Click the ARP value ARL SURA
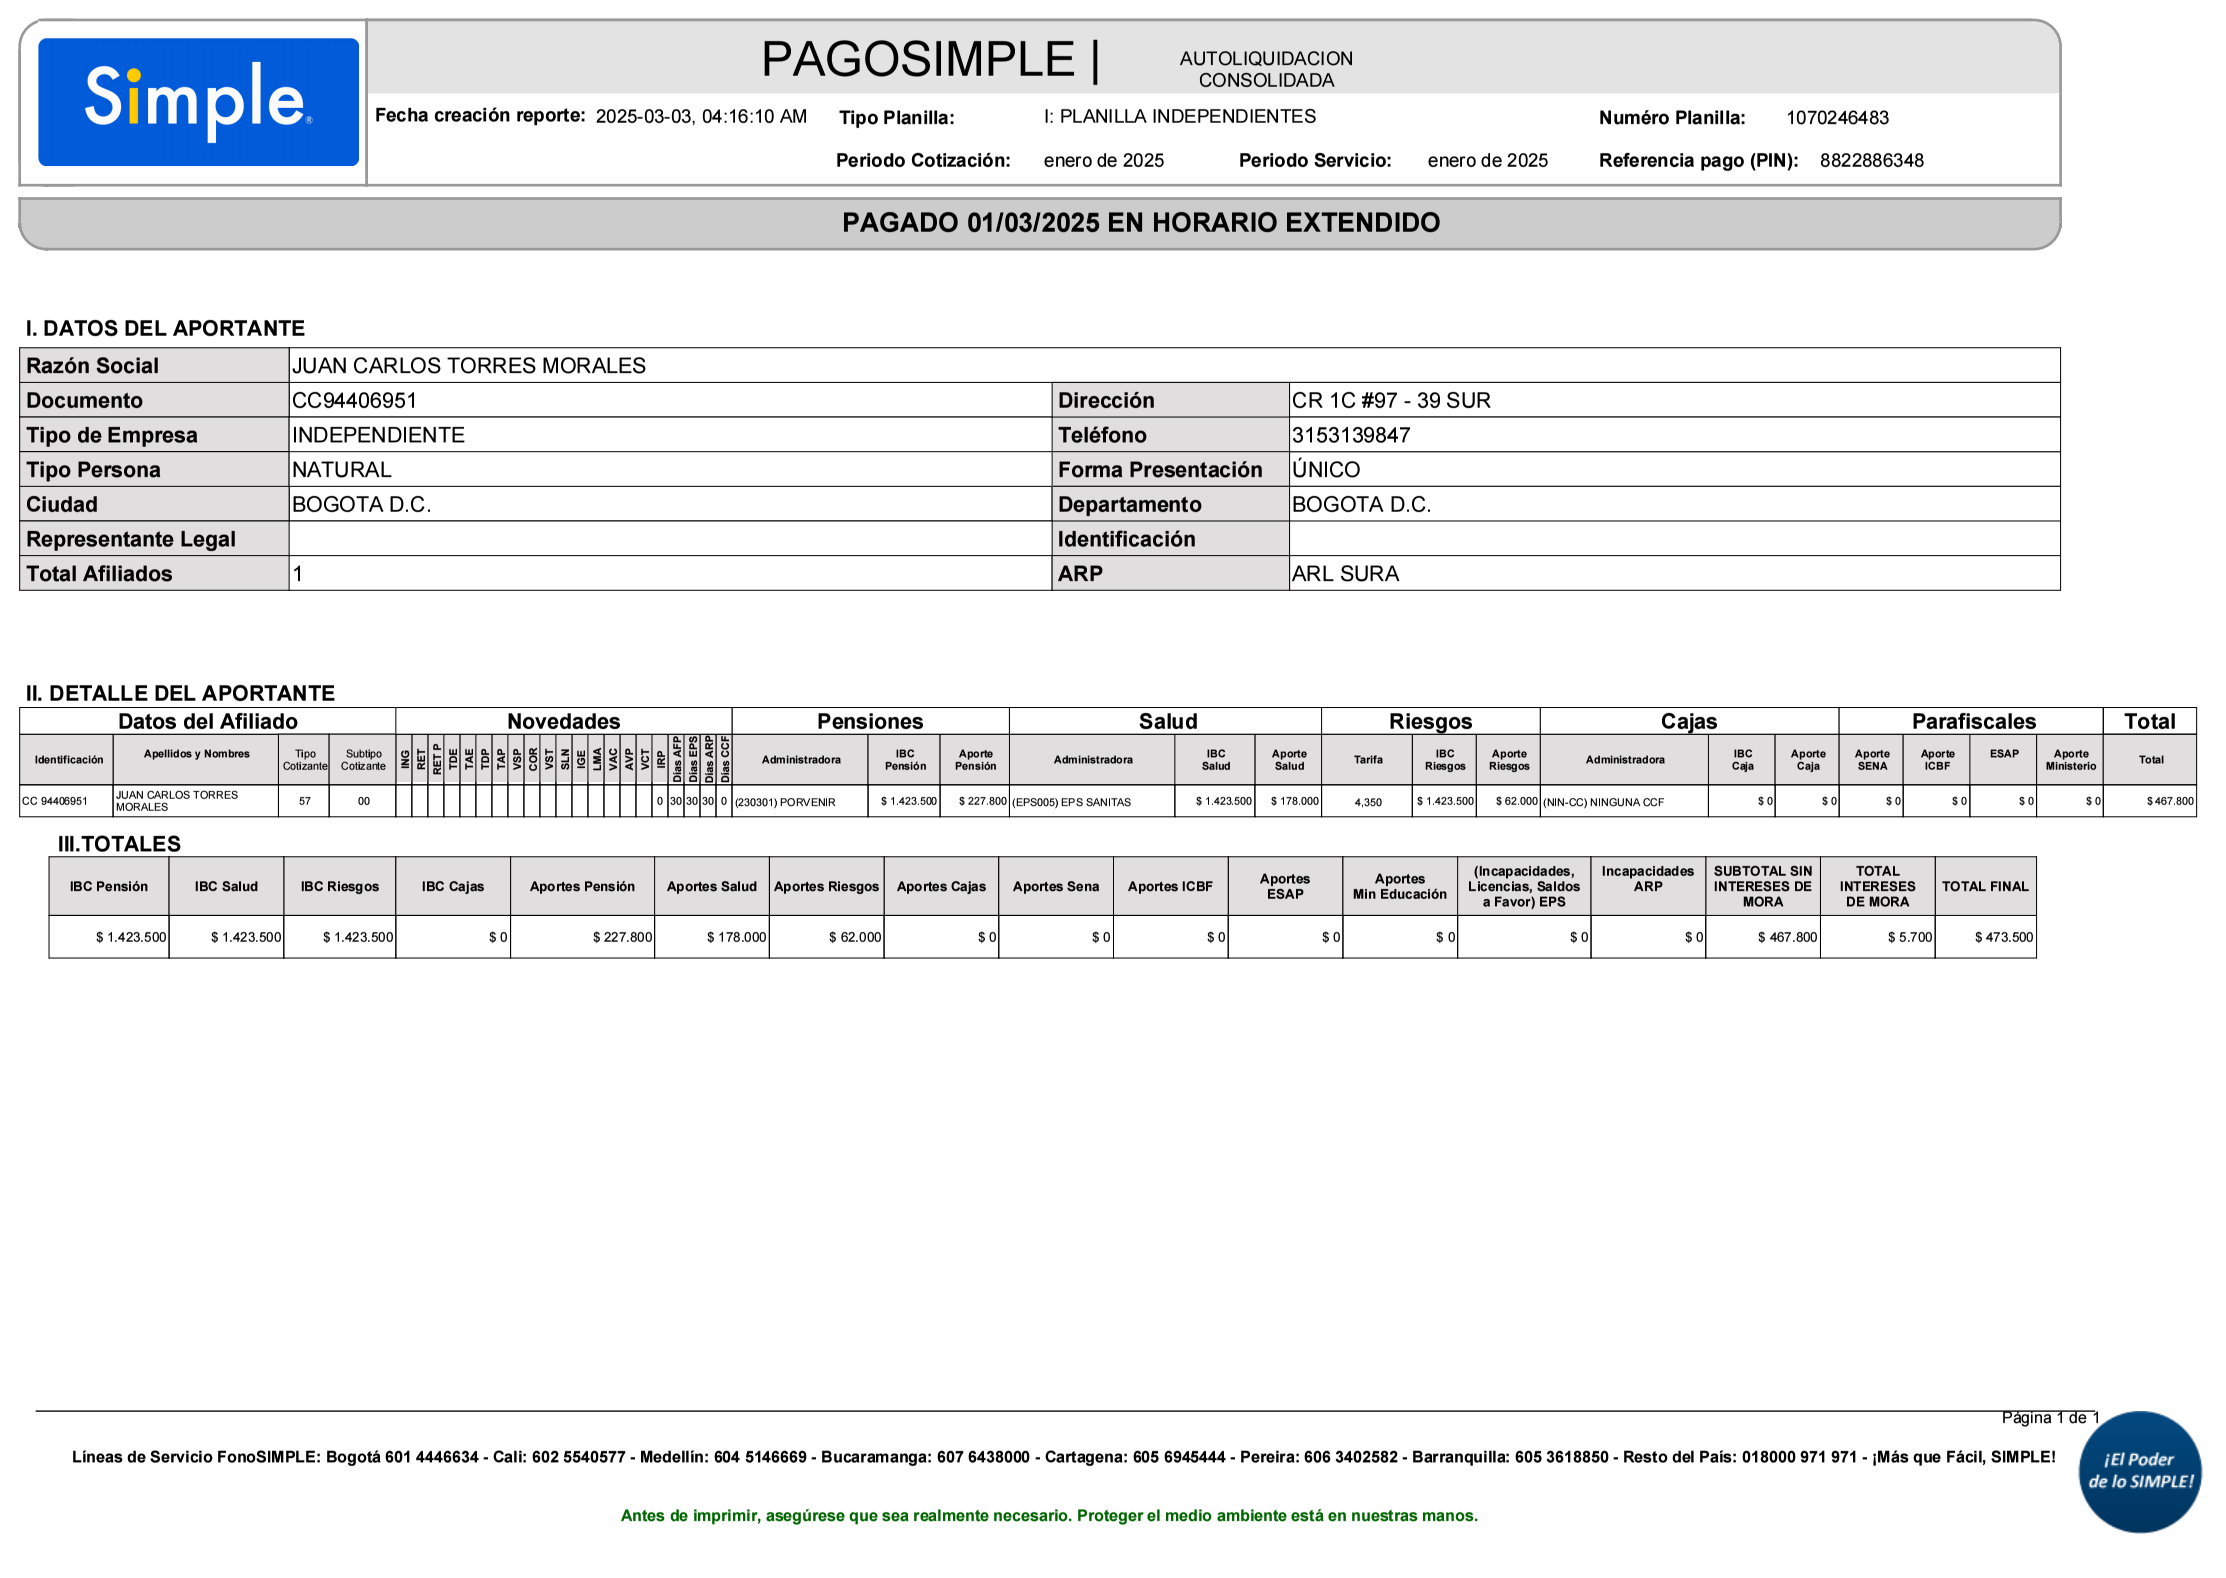Viewport: 2226px width, 1578px height. (1345, 574)
